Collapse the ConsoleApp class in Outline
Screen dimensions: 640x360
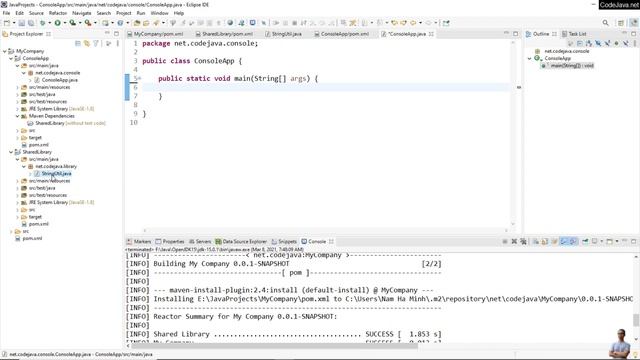[530, 58]
